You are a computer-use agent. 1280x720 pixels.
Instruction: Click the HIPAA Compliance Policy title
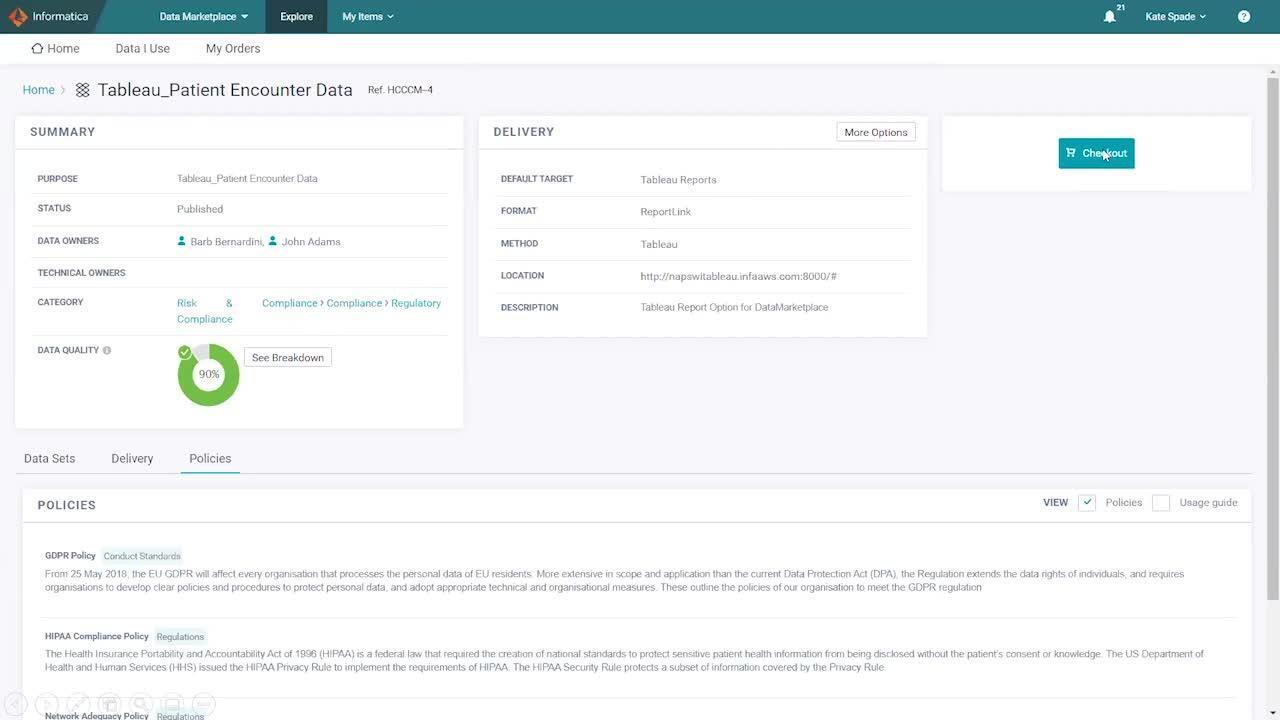point(97,636)
